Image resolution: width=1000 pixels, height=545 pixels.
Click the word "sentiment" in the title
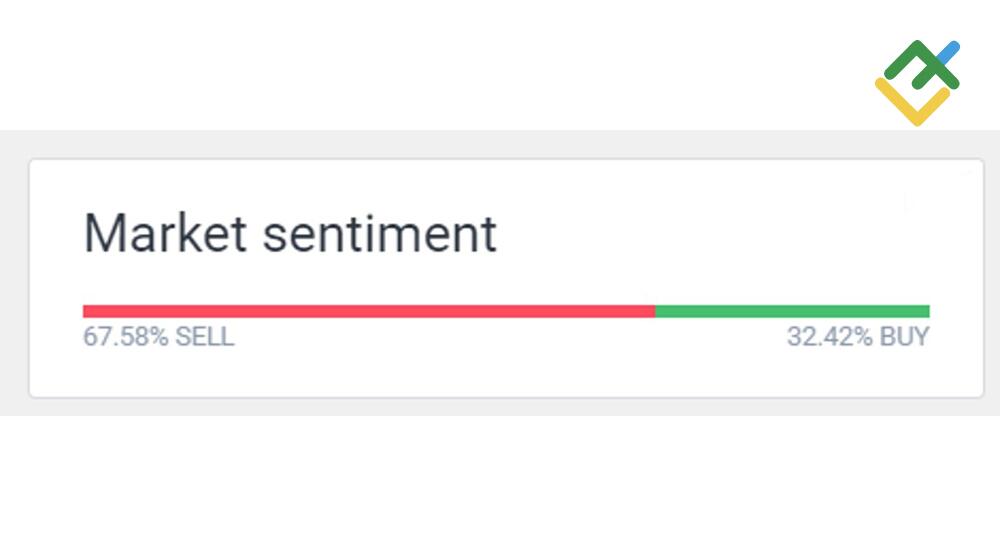(379, 234)
